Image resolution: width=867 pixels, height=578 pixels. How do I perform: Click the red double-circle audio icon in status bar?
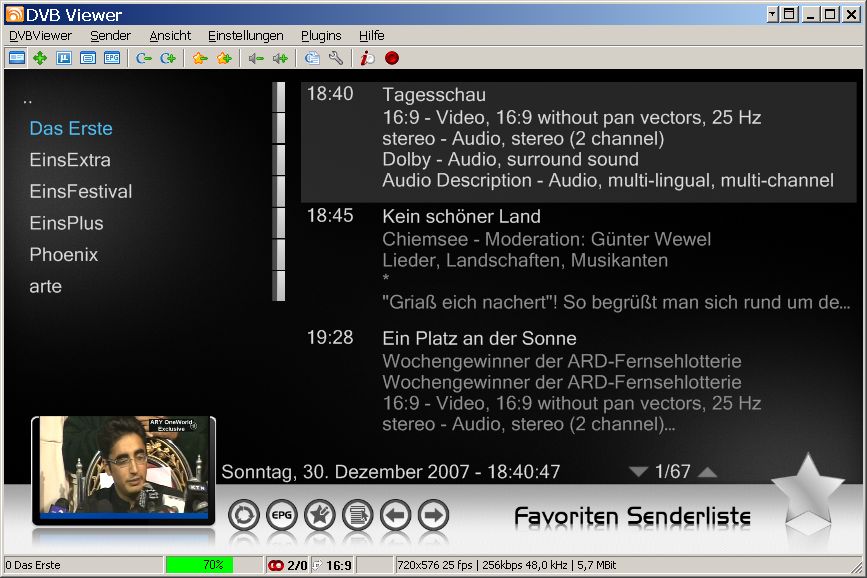[275, 565]
